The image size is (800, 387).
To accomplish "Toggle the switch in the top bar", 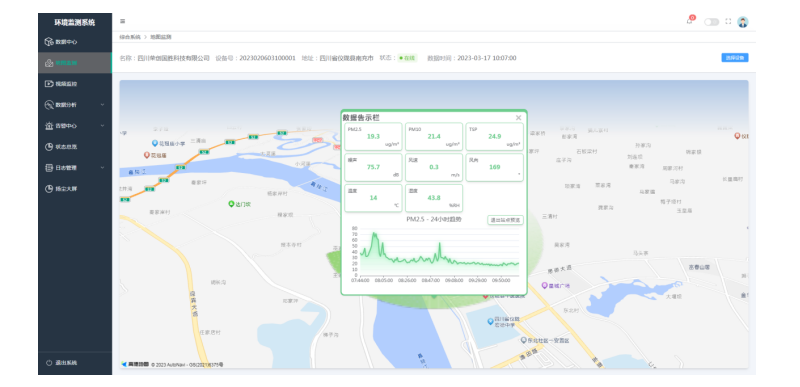I will coord(711,22).
